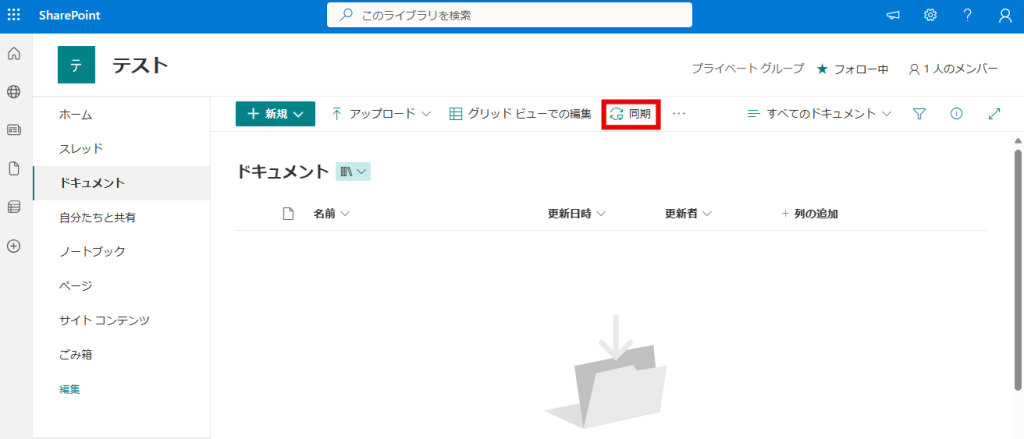The image size is (1024, 439).
Task: Click the Create plus icon in left rail
Action: 14,246
